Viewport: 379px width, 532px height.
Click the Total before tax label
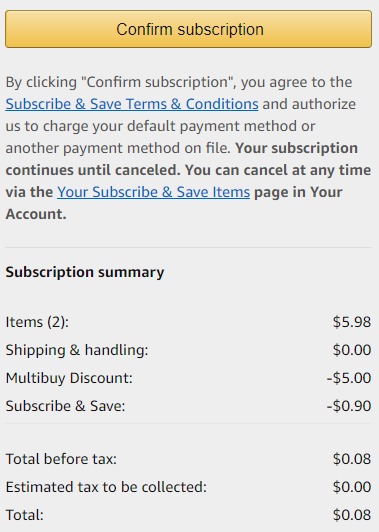[x=61, y=459]
